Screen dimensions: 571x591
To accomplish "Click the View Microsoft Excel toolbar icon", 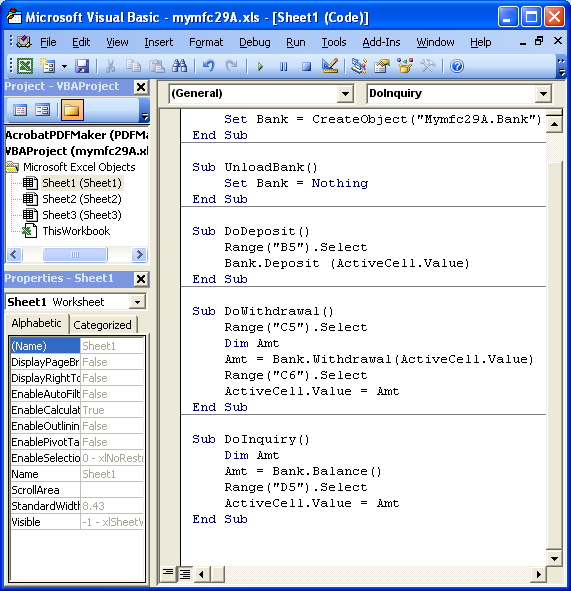I will [24, 66].
